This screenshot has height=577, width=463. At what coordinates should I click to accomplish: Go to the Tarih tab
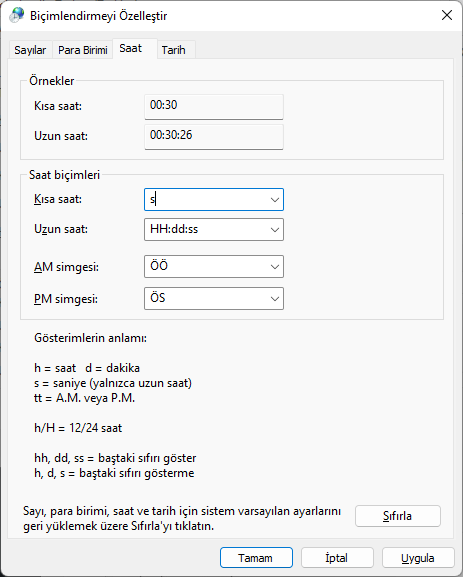[176, 50]
